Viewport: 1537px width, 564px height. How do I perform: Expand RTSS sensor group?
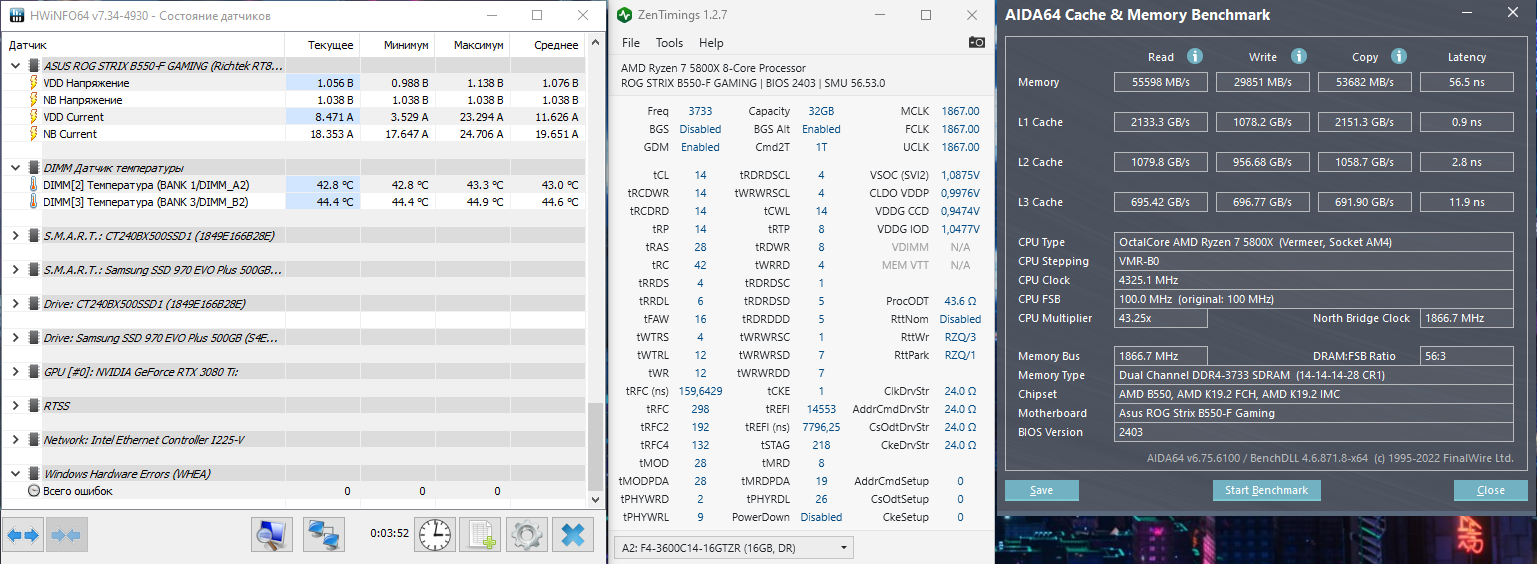click(x=14, y=406)
